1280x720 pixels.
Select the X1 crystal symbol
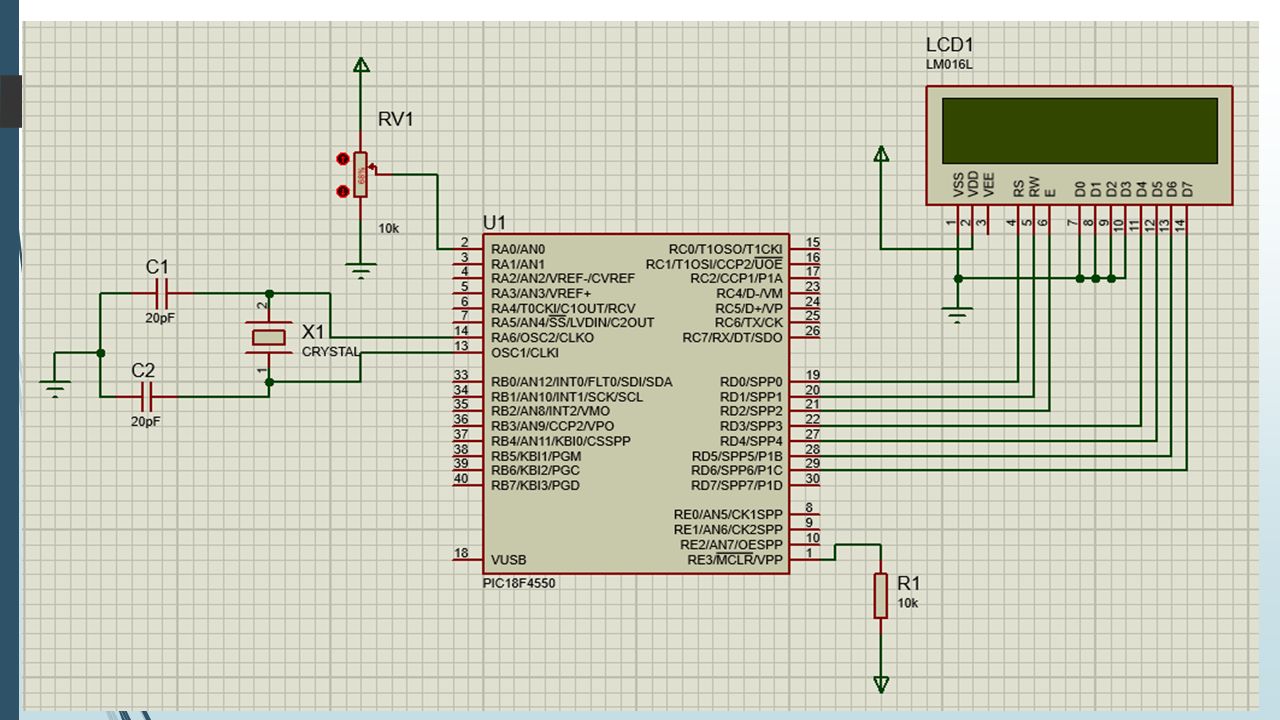click(268, 337)
